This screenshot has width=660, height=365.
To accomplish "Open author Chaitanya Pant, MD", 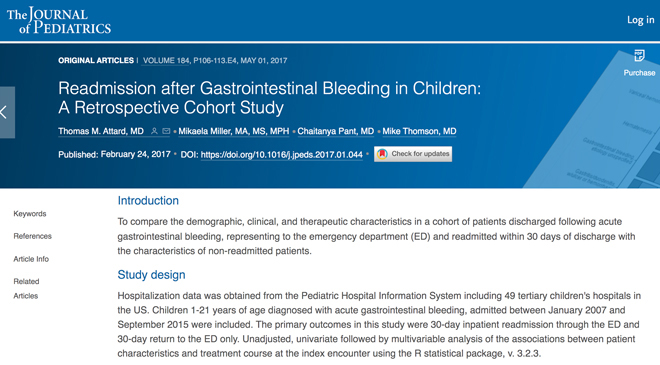I will click(x=335, y=131).
